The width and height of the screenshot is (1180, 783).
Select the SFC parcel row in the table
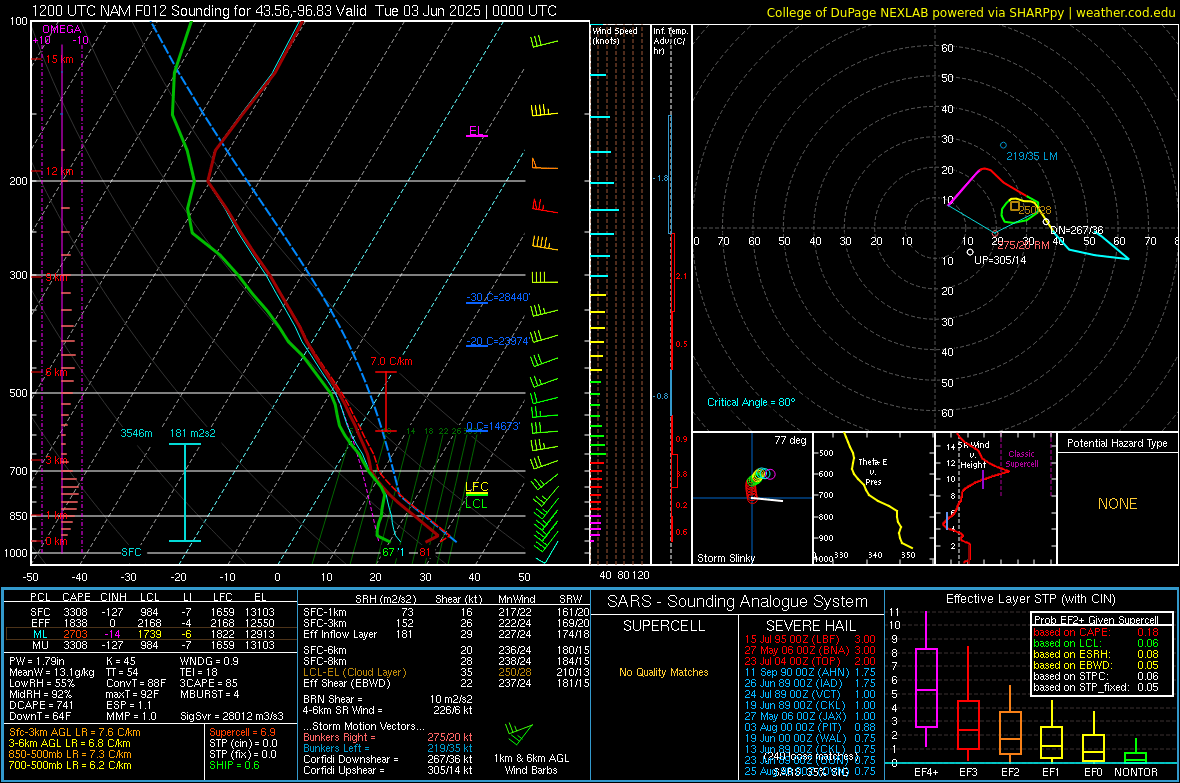tap(151, 612)
